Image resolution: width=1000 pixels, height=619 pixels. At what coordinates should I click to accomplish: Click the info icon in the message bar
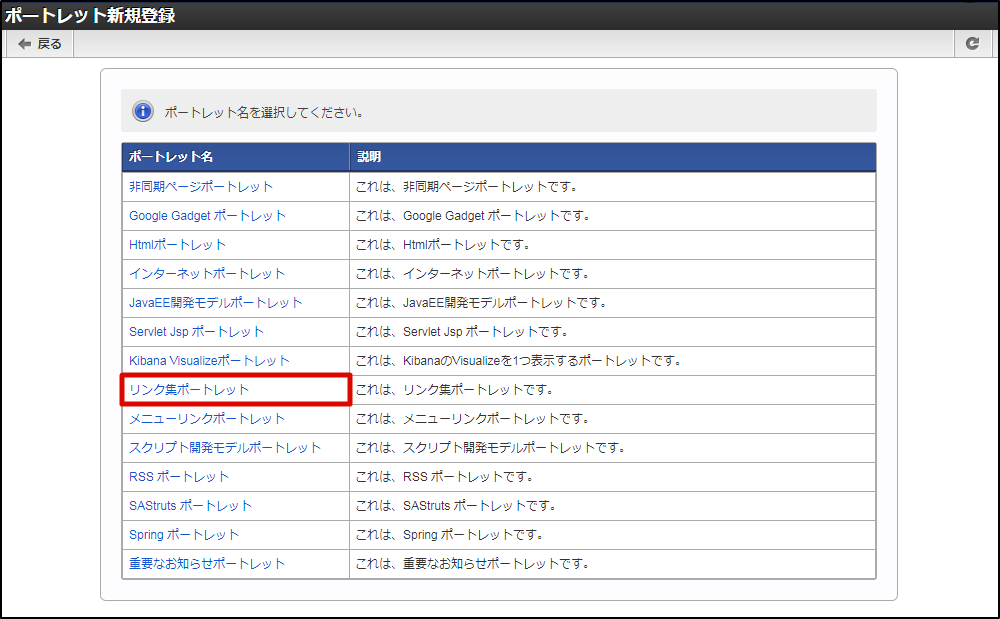(x=142, y=111)
